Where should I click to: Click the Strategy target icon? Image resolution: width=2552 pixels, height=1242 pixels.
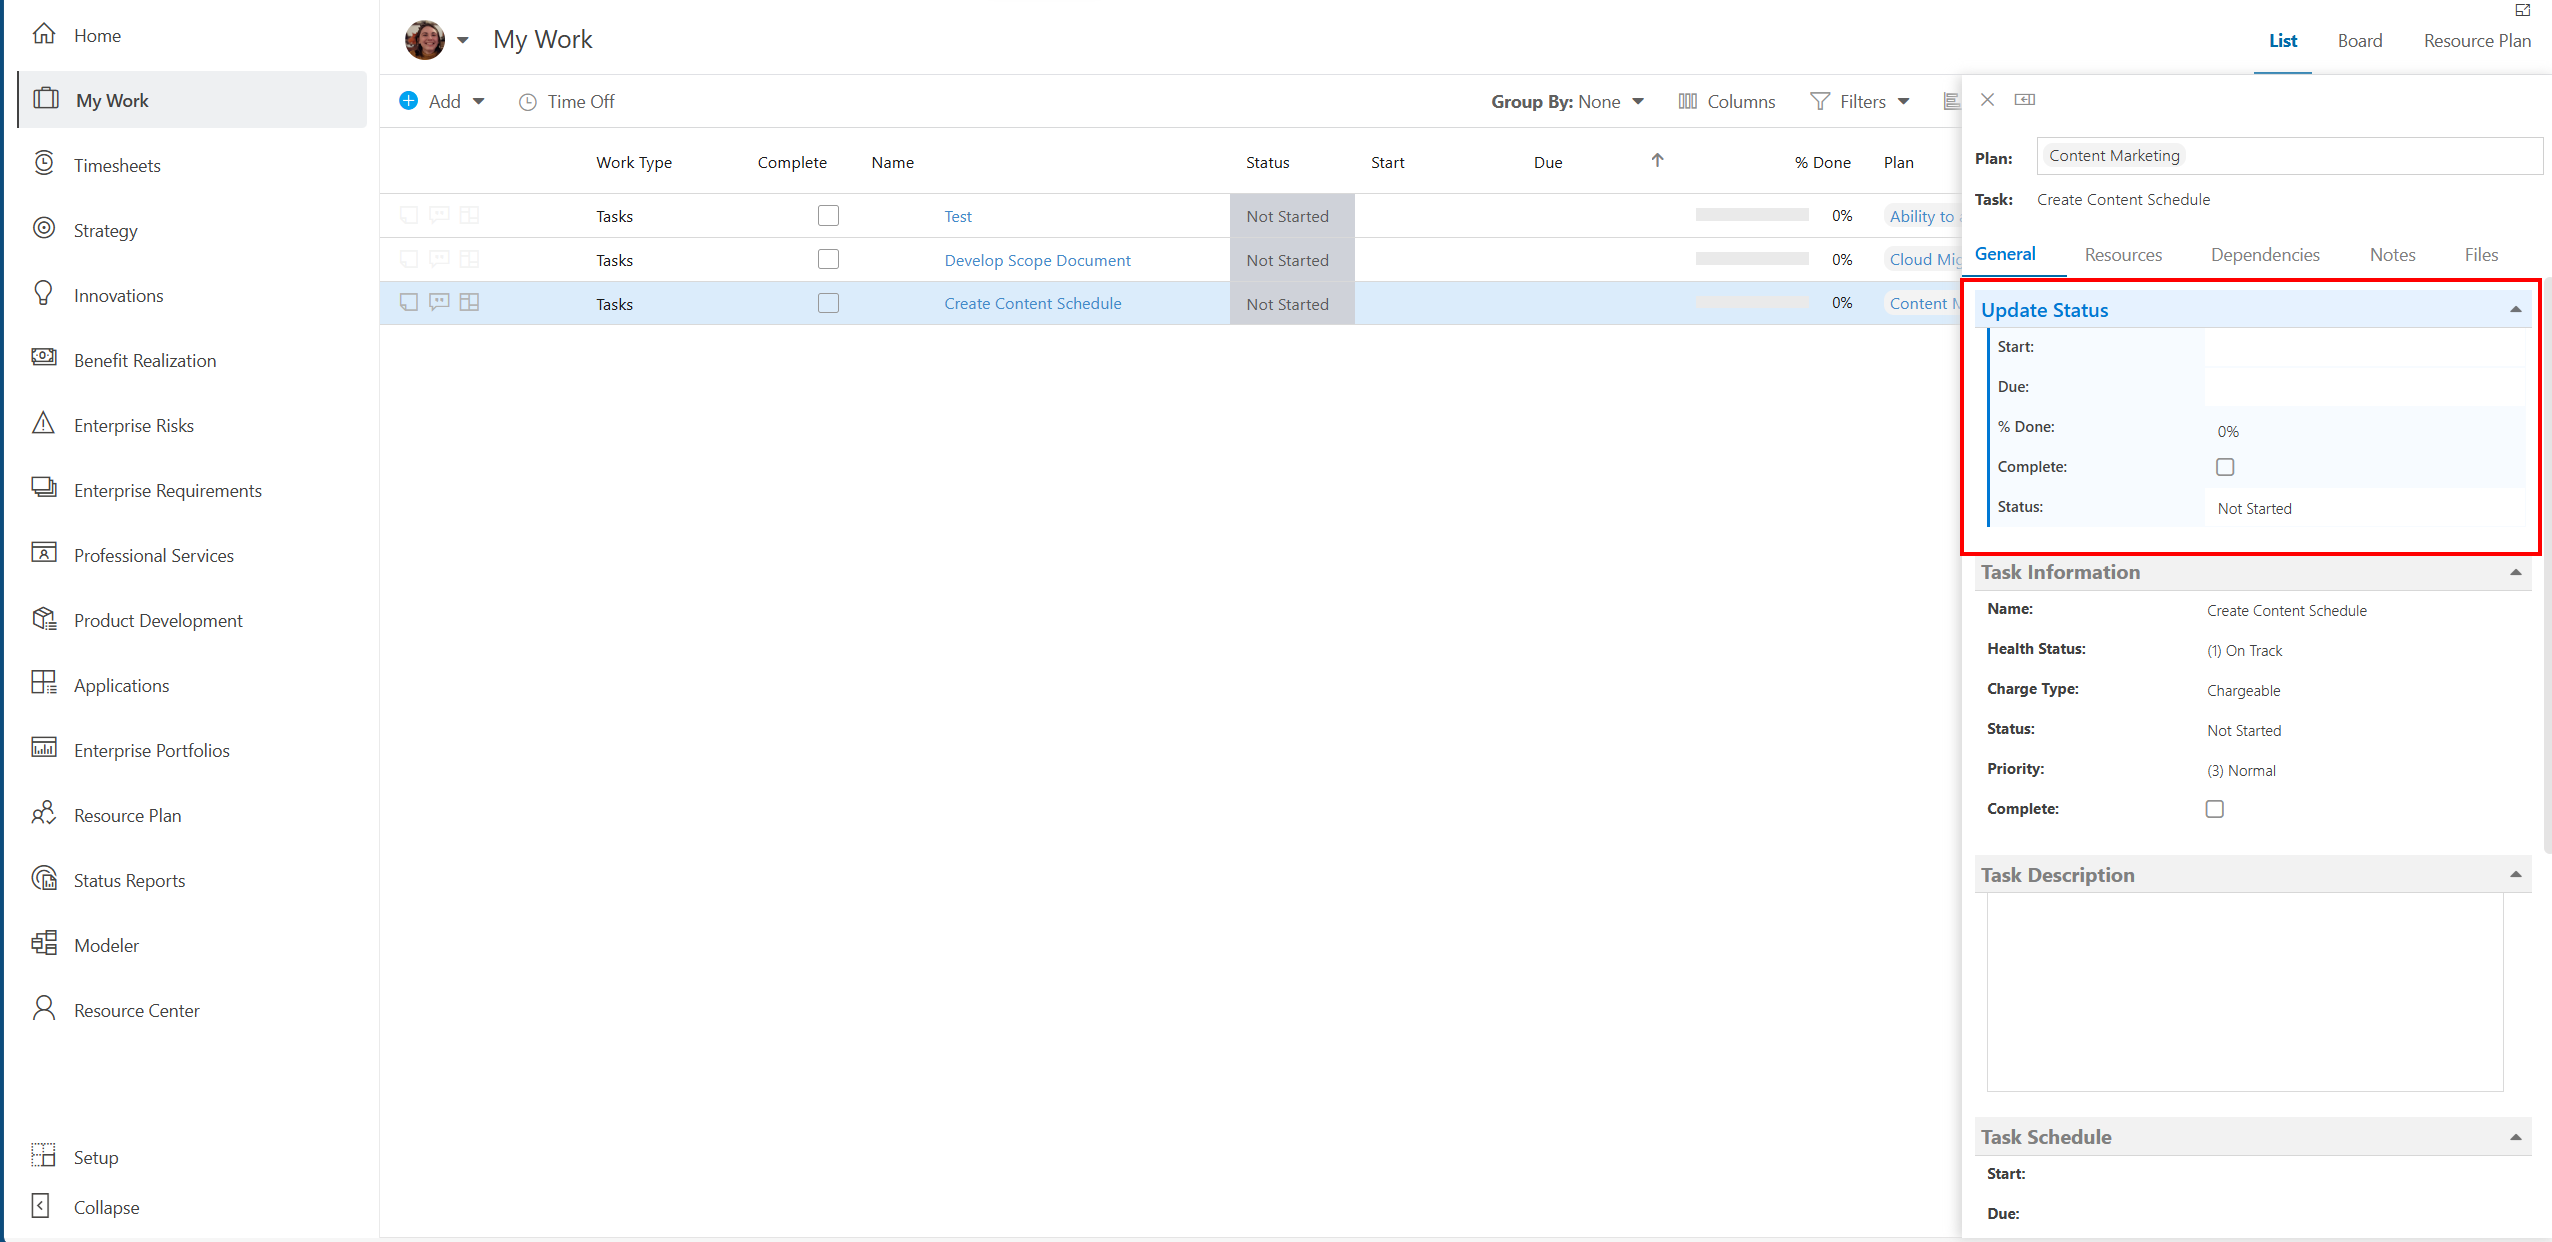tap(44, 228)
